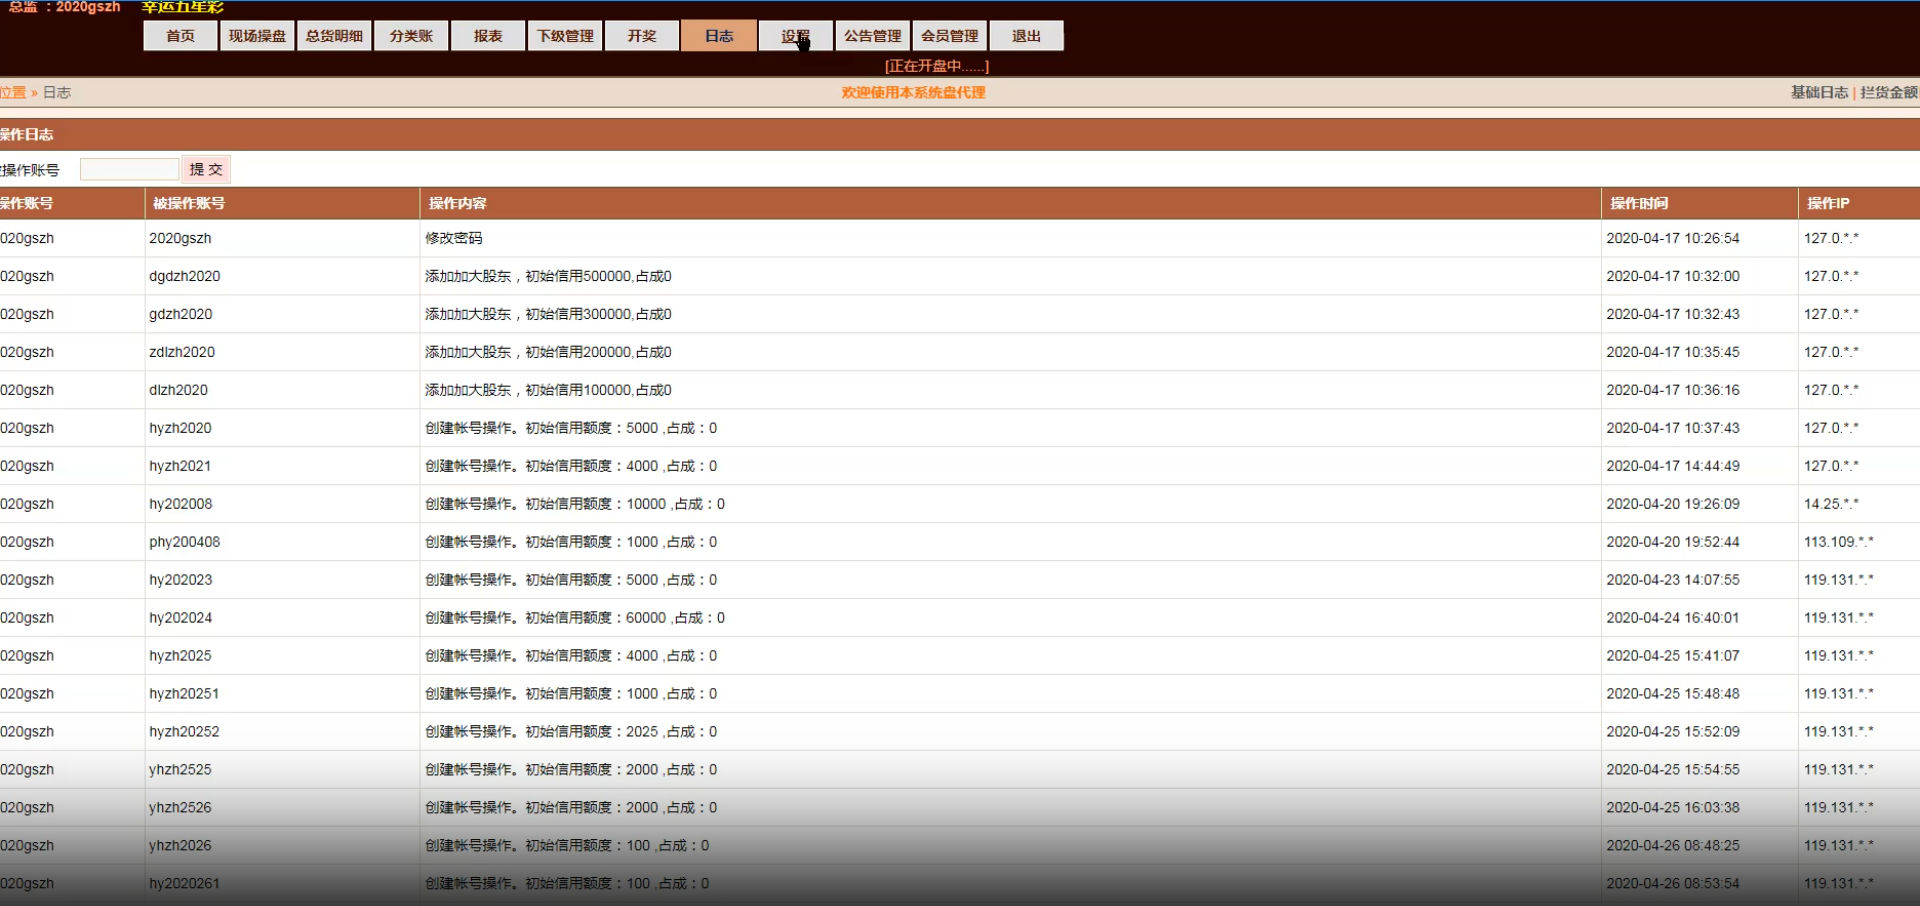
Task: Go to 公告管理 section
Action: pyautogui.click(x=873, y=36)
